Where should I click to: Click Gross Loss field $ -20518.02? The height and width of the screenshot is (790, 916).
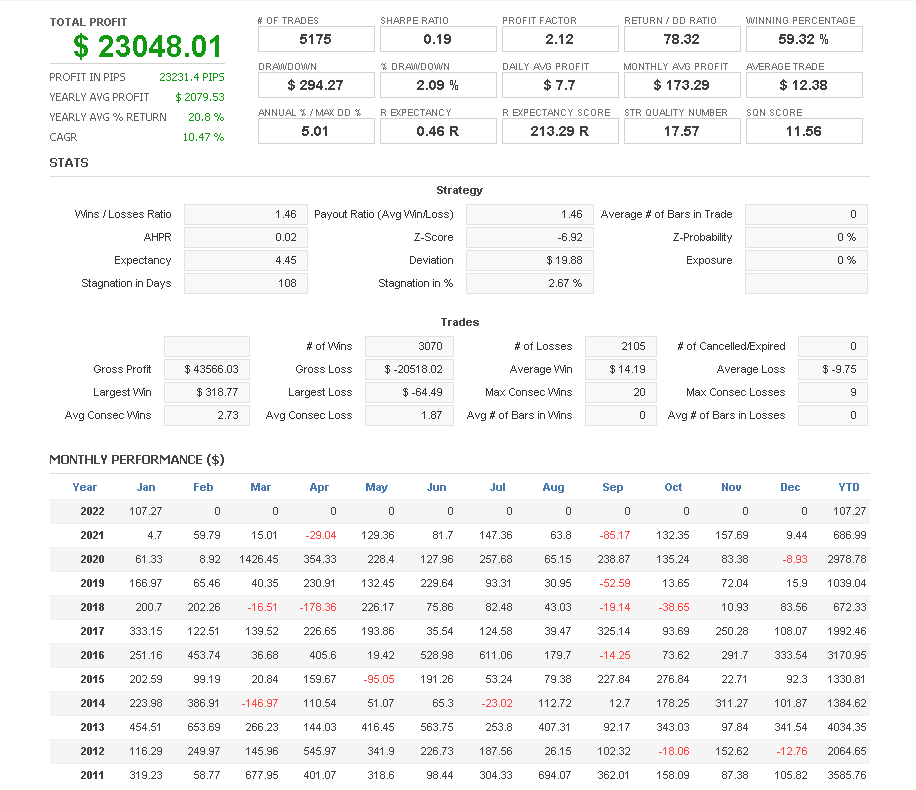(x=410, y=369)
